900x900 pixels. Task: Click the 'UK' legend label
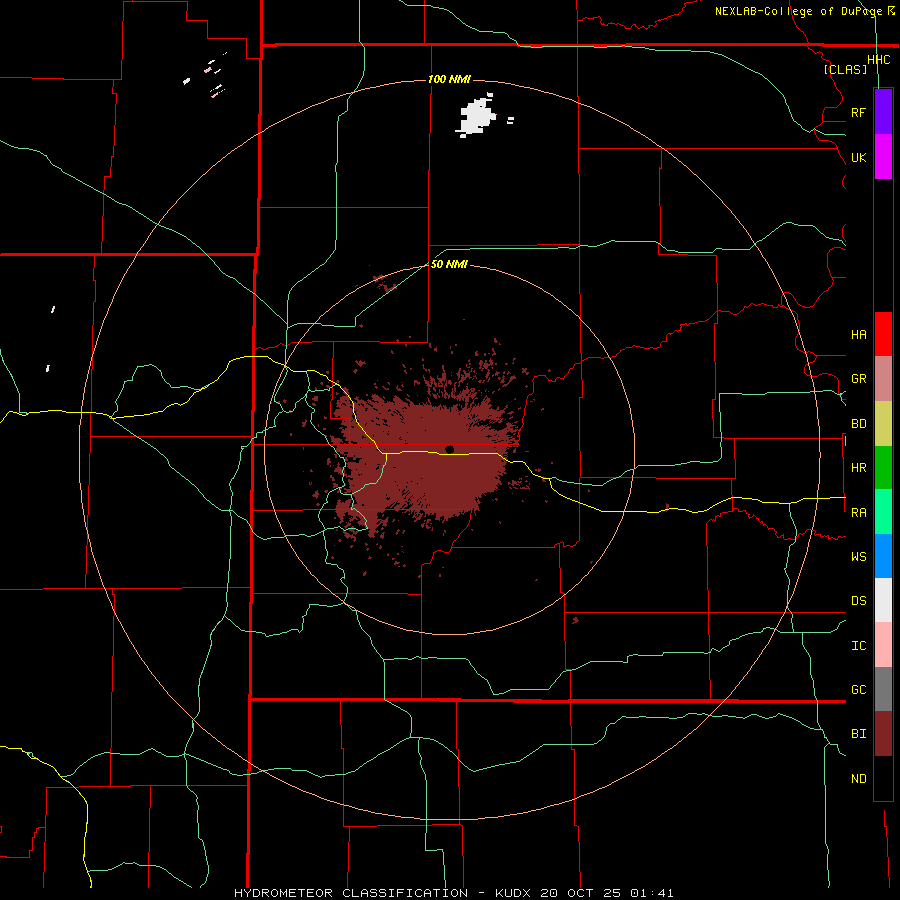(x=858, y=157)
